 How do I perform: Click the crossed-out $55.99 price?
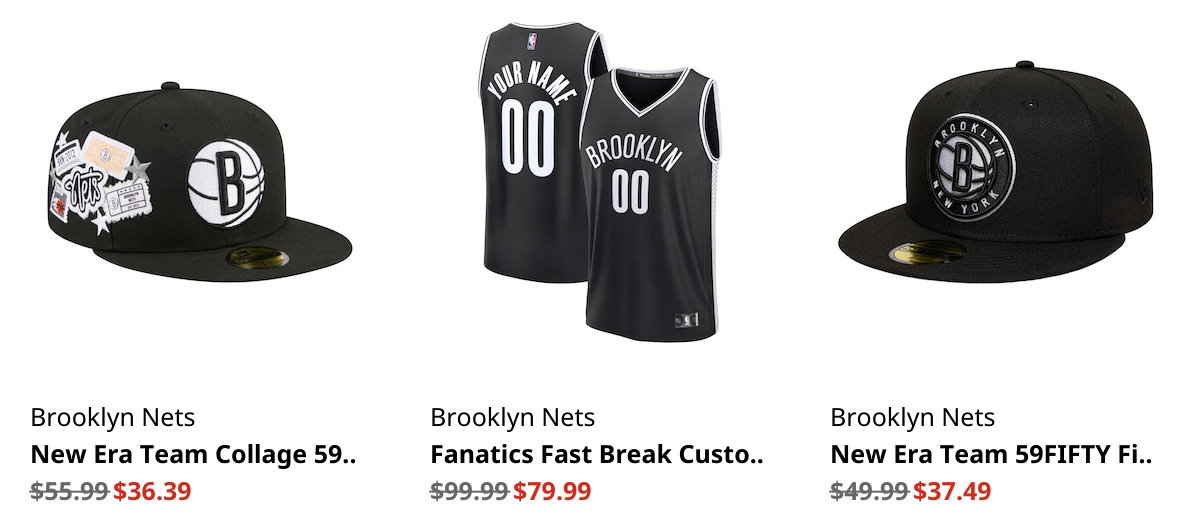70,491
